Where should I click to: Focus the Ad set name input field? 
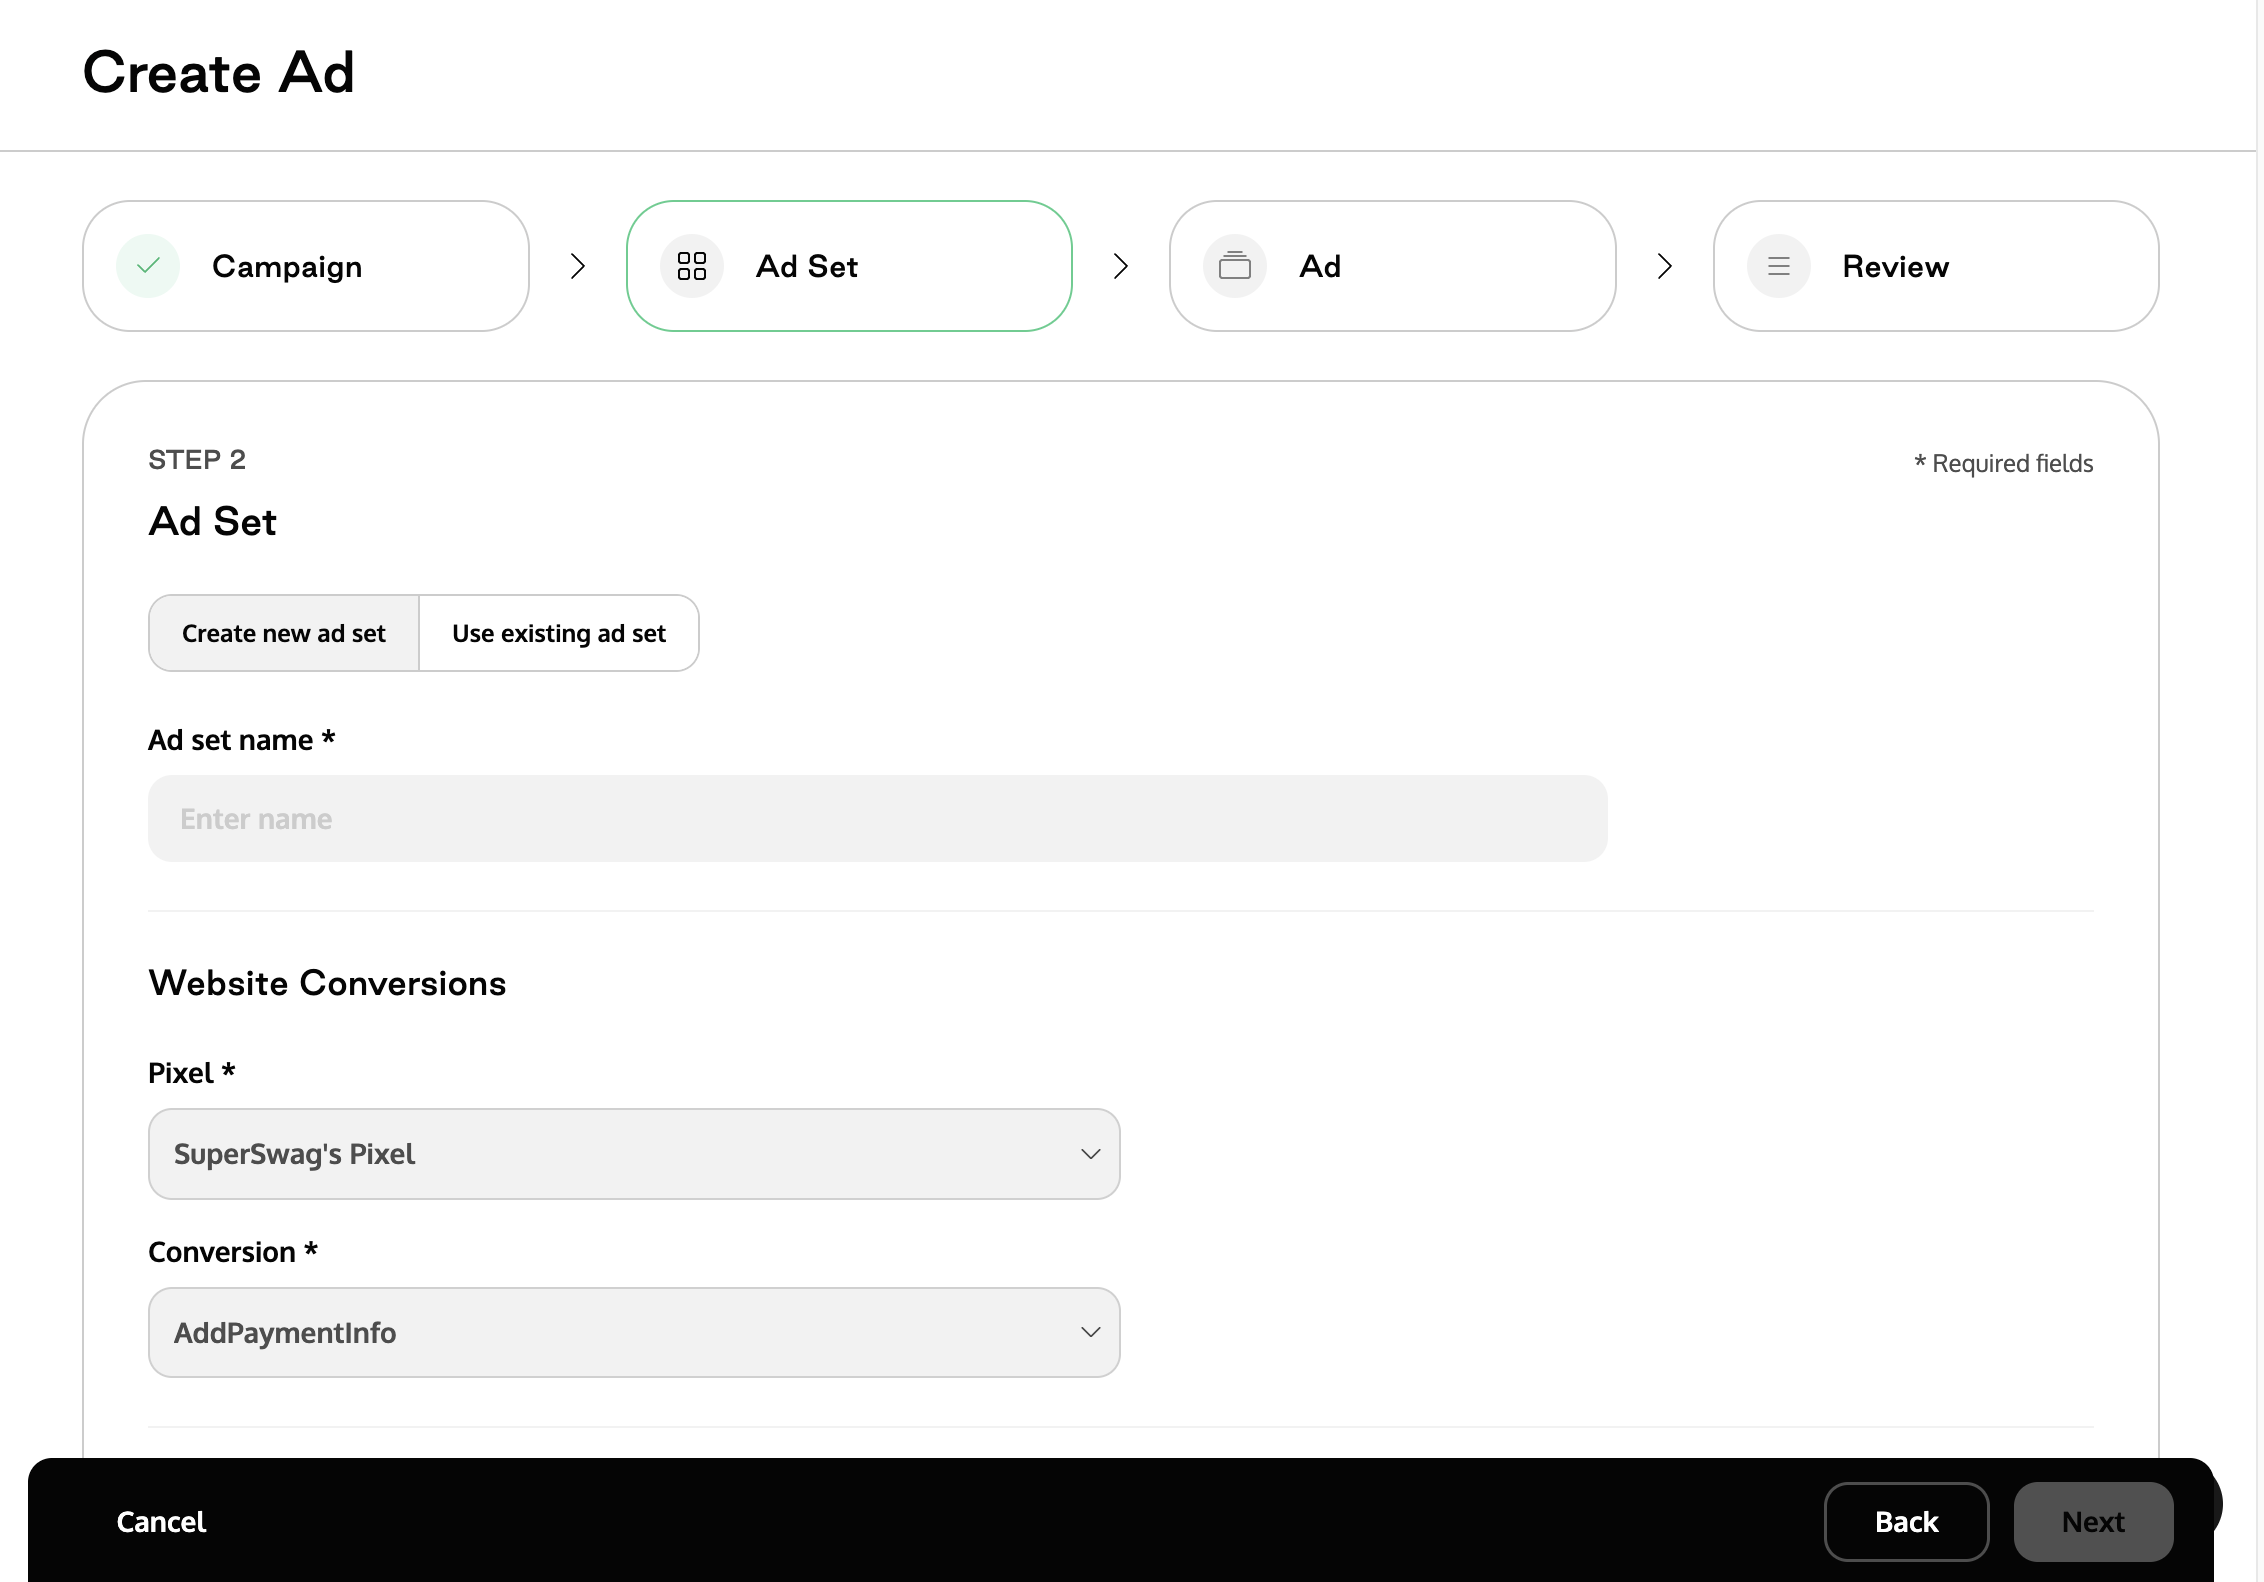pos(878,819)
